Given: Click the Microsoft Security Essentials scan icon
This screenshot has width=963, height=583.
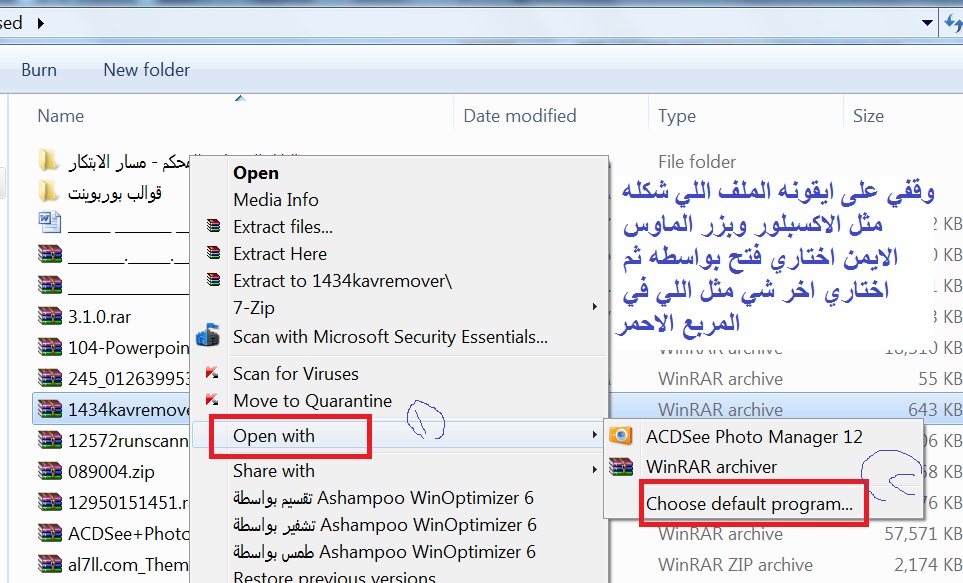Looking at the screenshot, I should pos(208,335).
